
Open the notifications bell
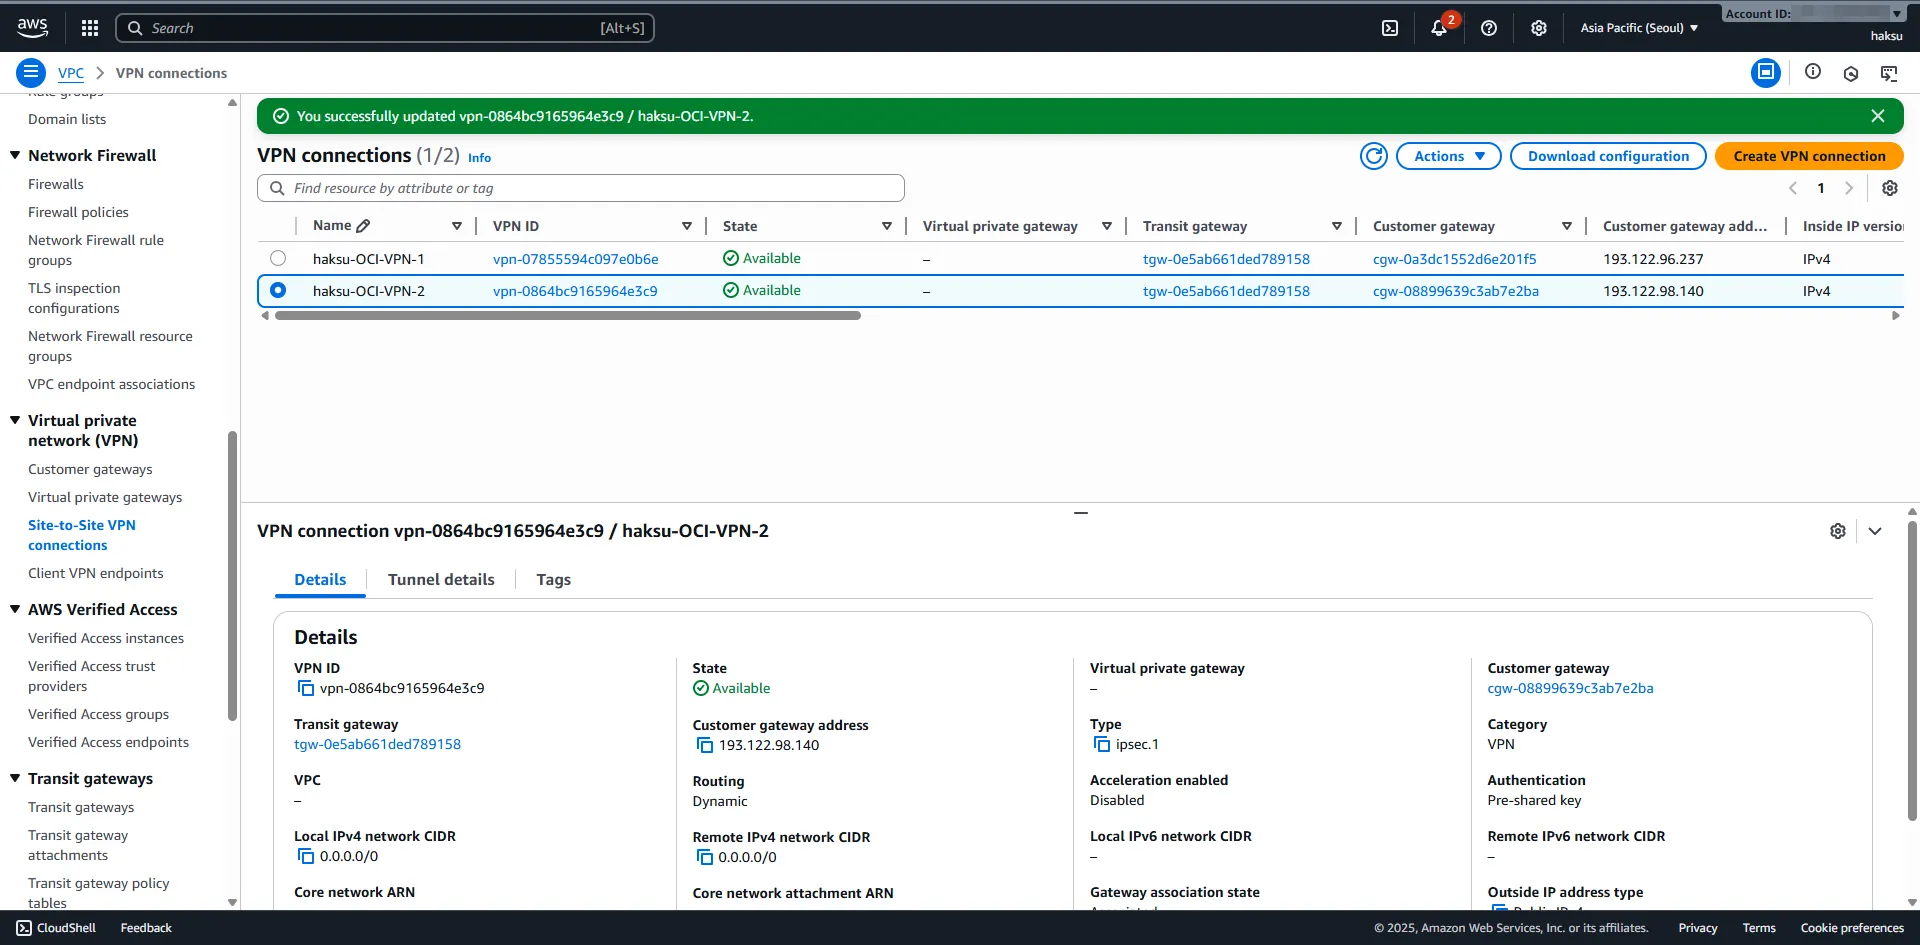pyautogui.click(x=1439, y=28)
